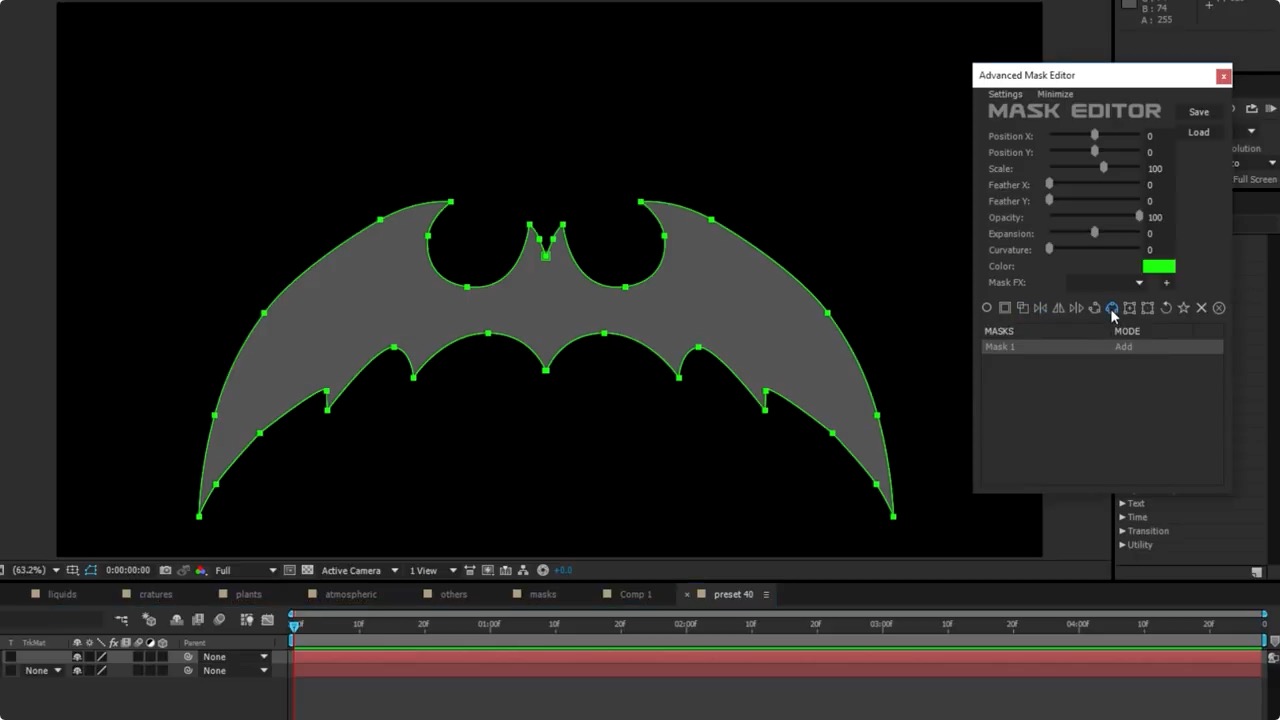The height and width of the screenshot is (720, 1280).
Task: Delete the mask with the X icon
Action: pos(1201,308)
